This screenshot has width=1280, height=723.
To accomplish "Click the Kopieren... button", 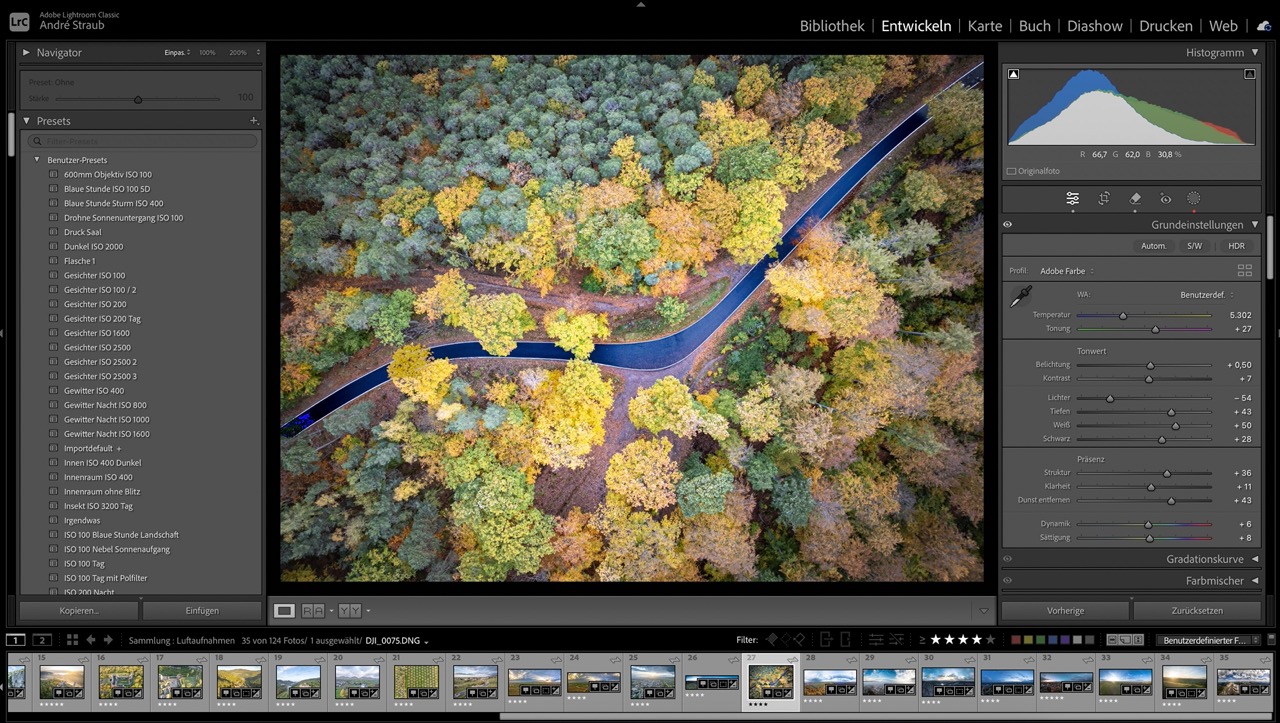I will click(79, 610).
